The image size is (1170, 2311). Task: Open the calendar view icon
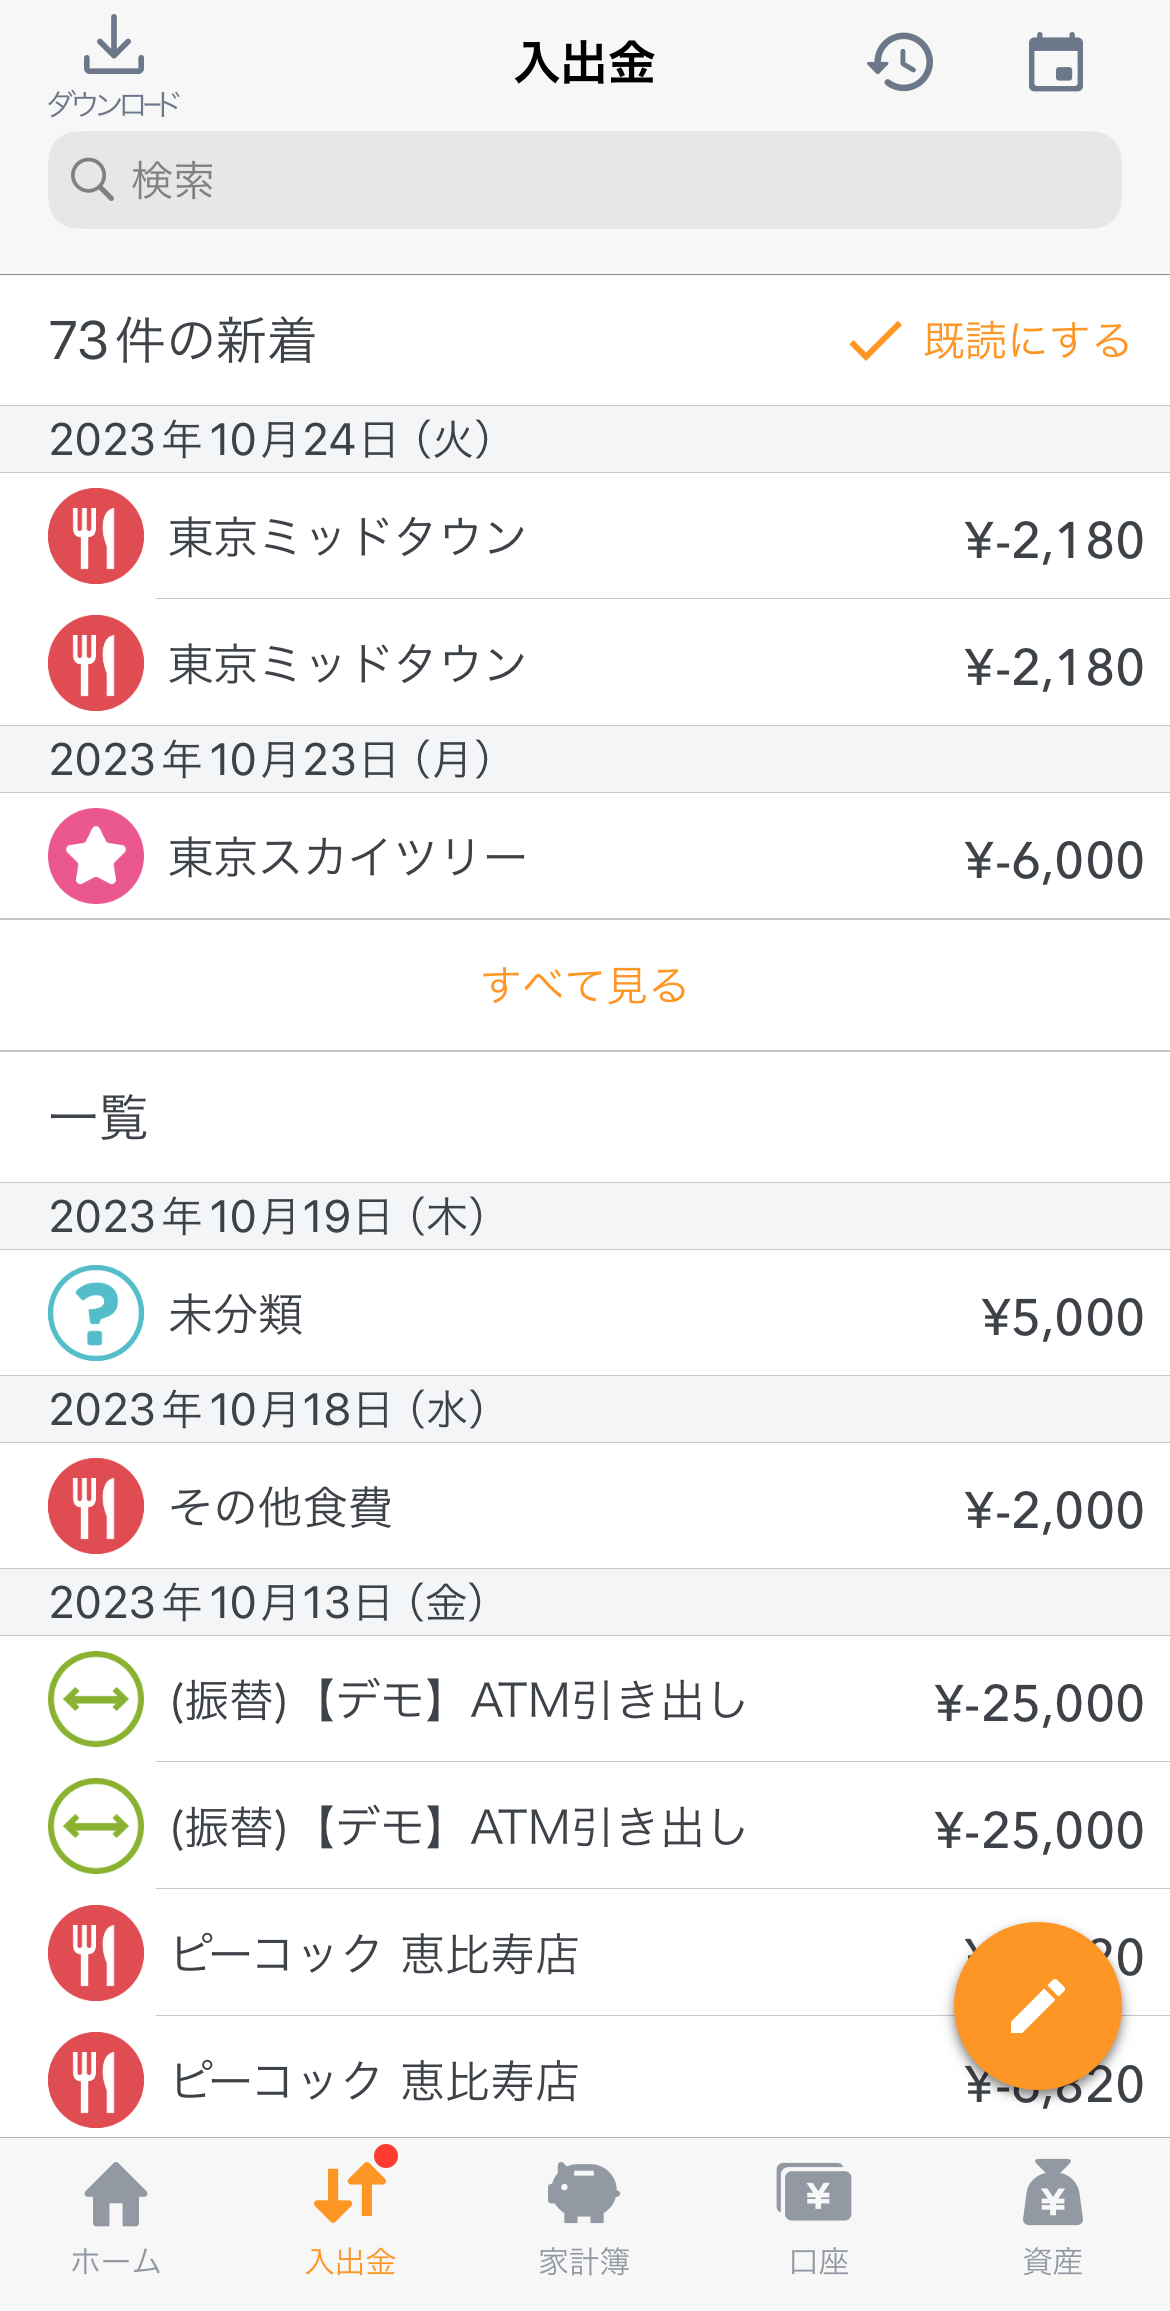click(x=1056, y=62)
